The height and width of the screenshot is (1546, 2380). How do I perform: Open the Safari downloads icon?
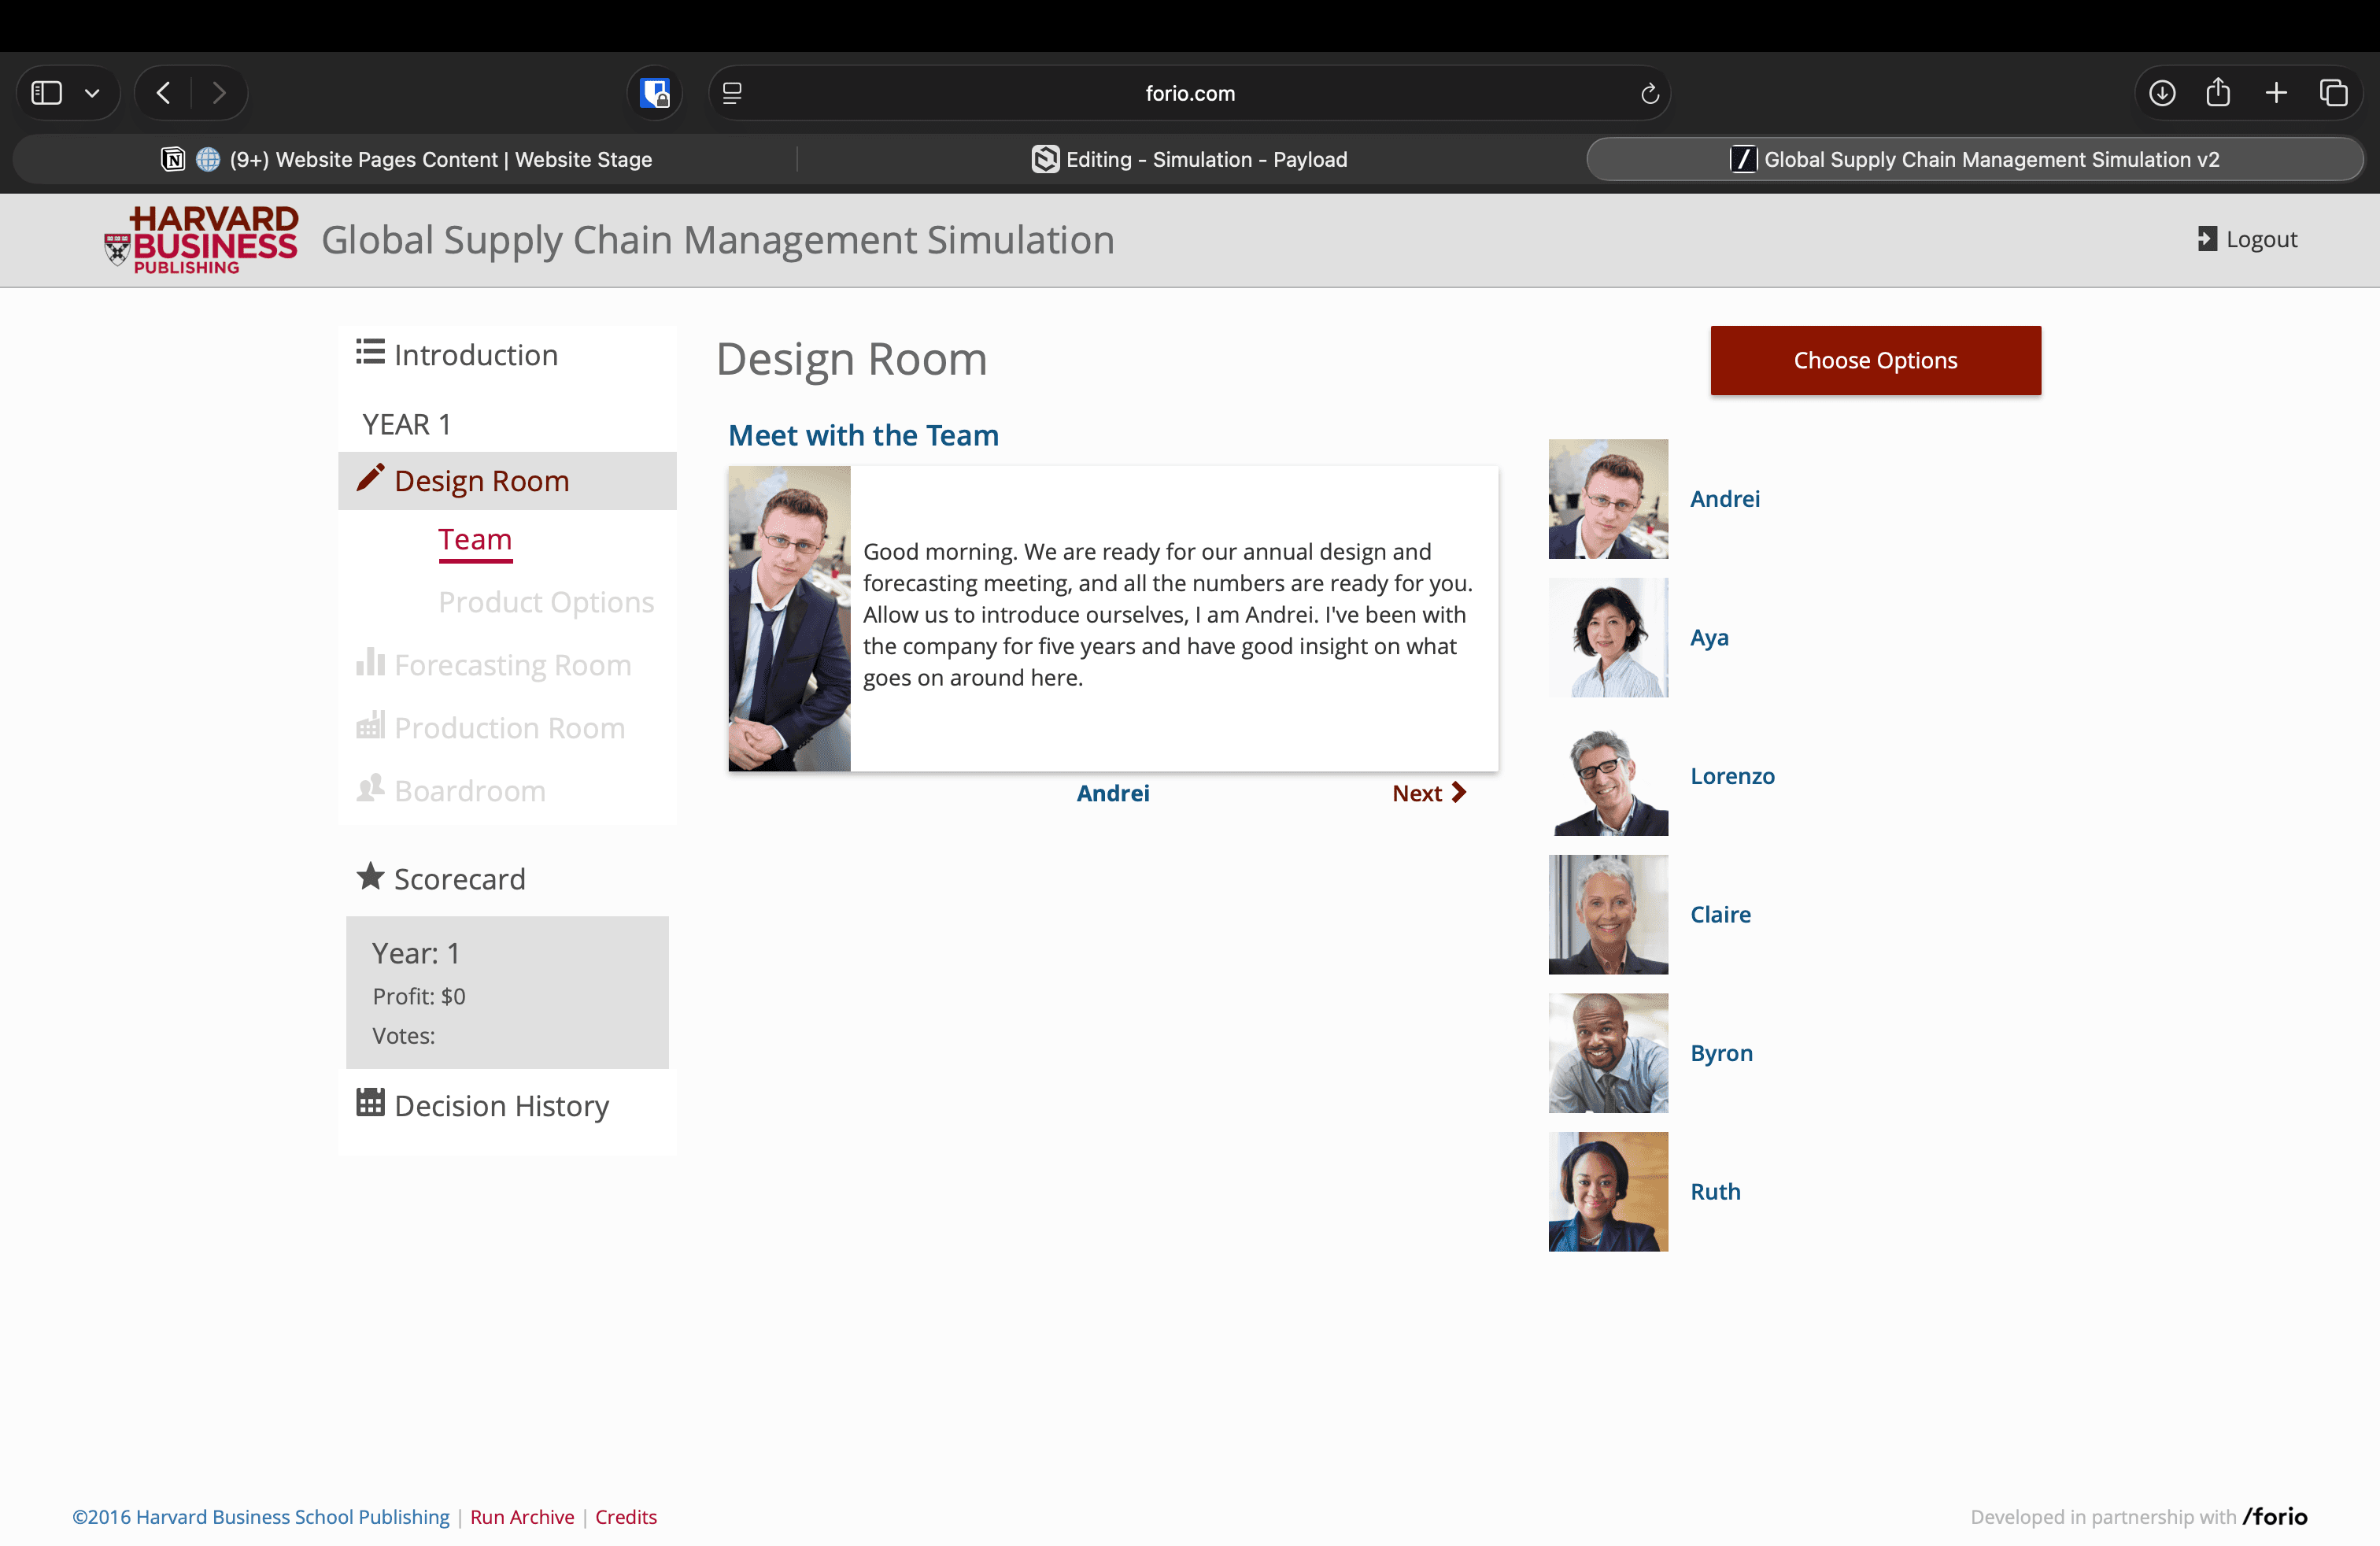pyautogui.click(x=2161, y=93)
